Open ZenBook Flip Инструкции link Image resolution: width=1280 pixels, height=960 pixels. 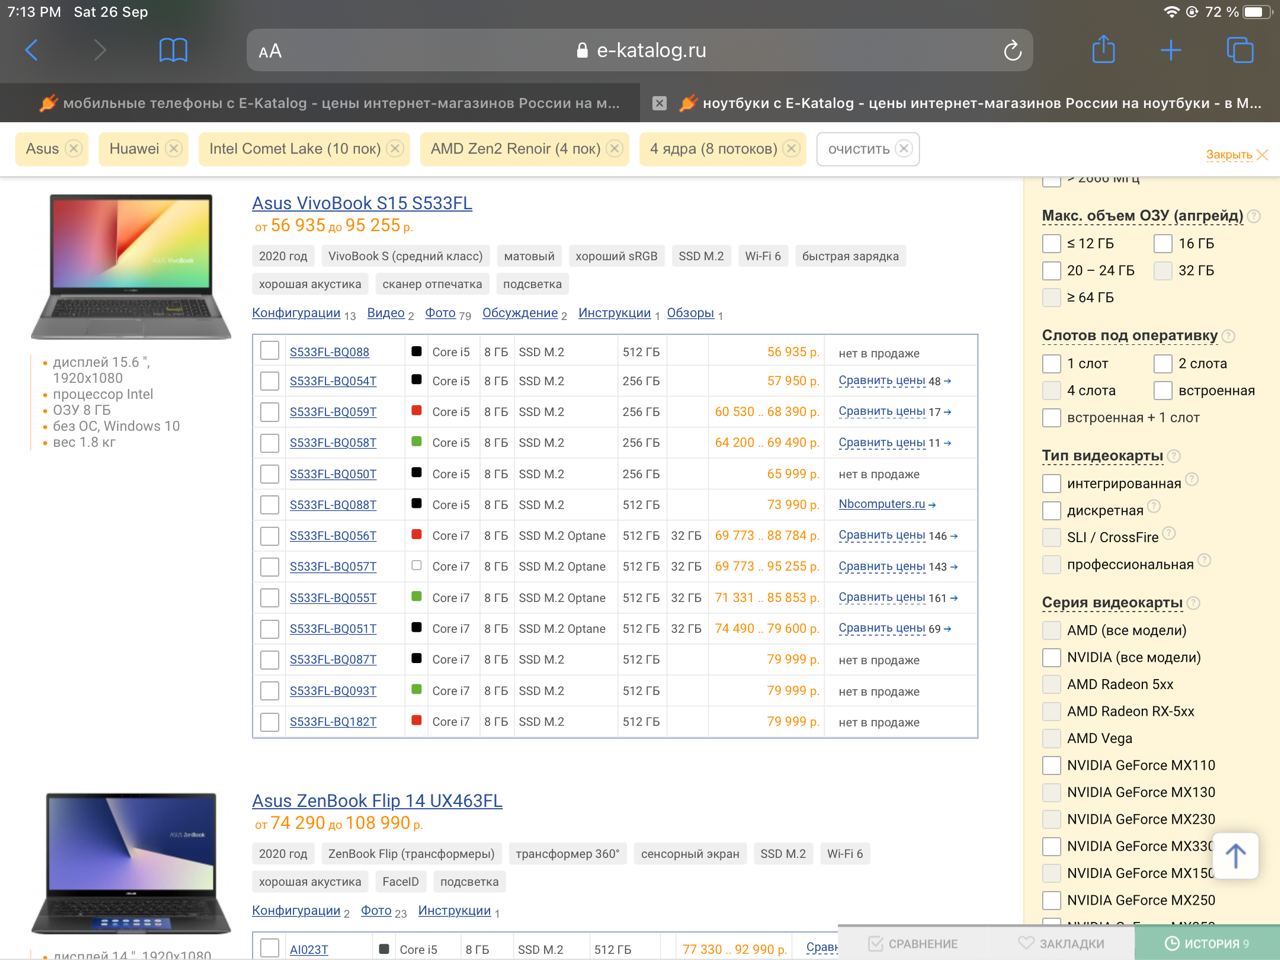[x=454, y=911]
